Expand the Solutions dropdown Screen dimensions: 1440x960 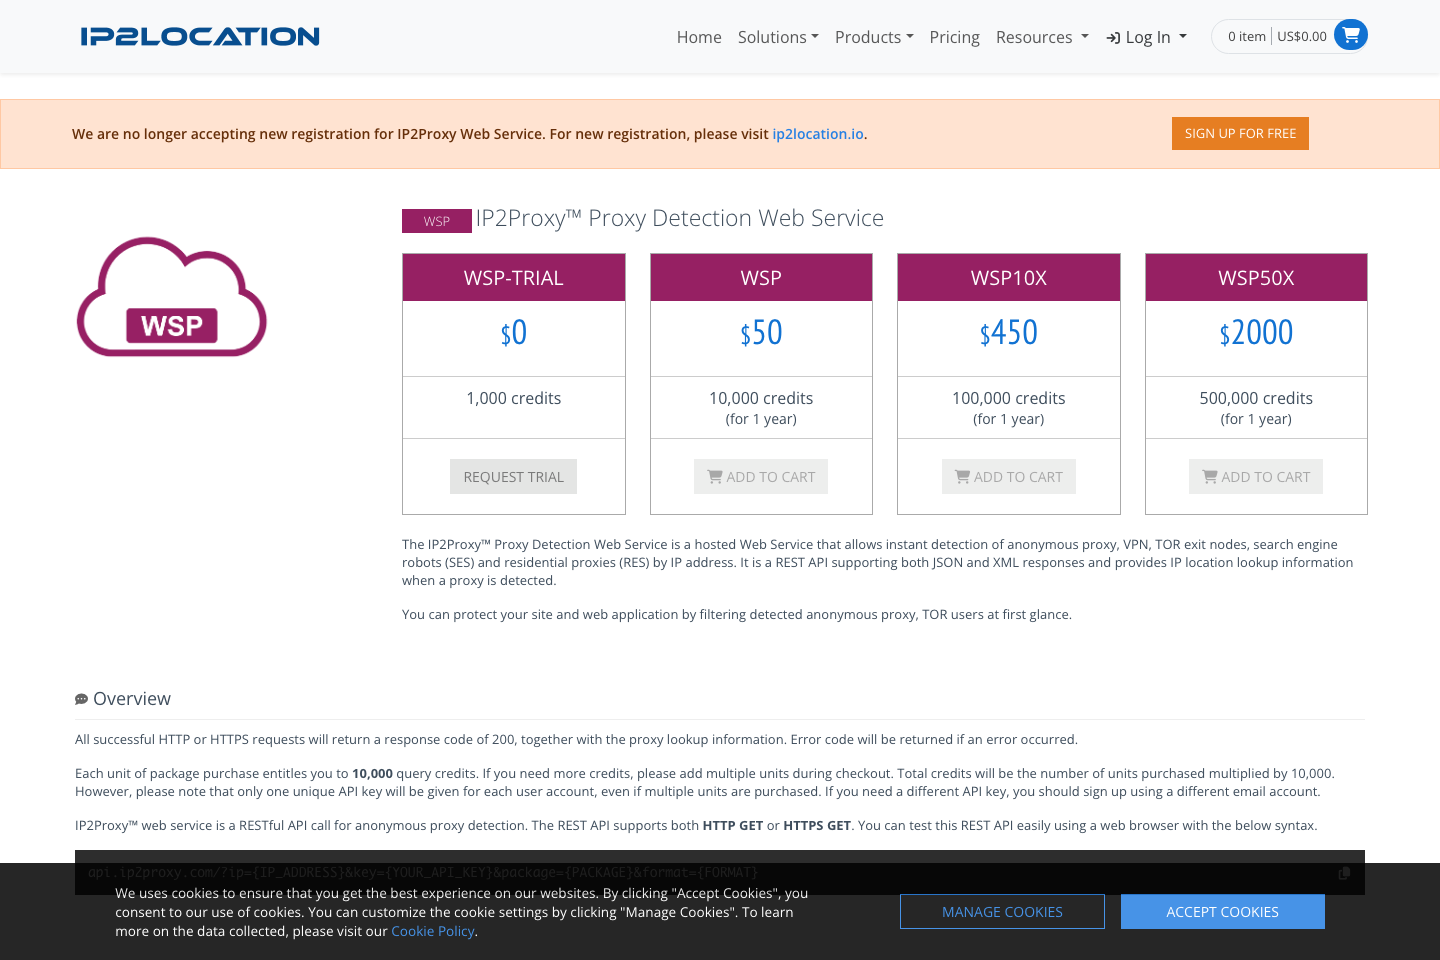(778, 37)
